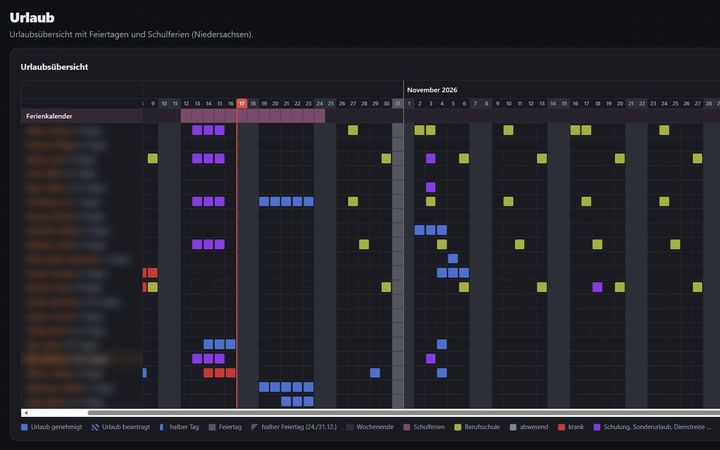Screen dimensions: 720x450
Task: Click the striped 'Urlaub beantragt' legend icon
Action: click(x=95, y=427)
